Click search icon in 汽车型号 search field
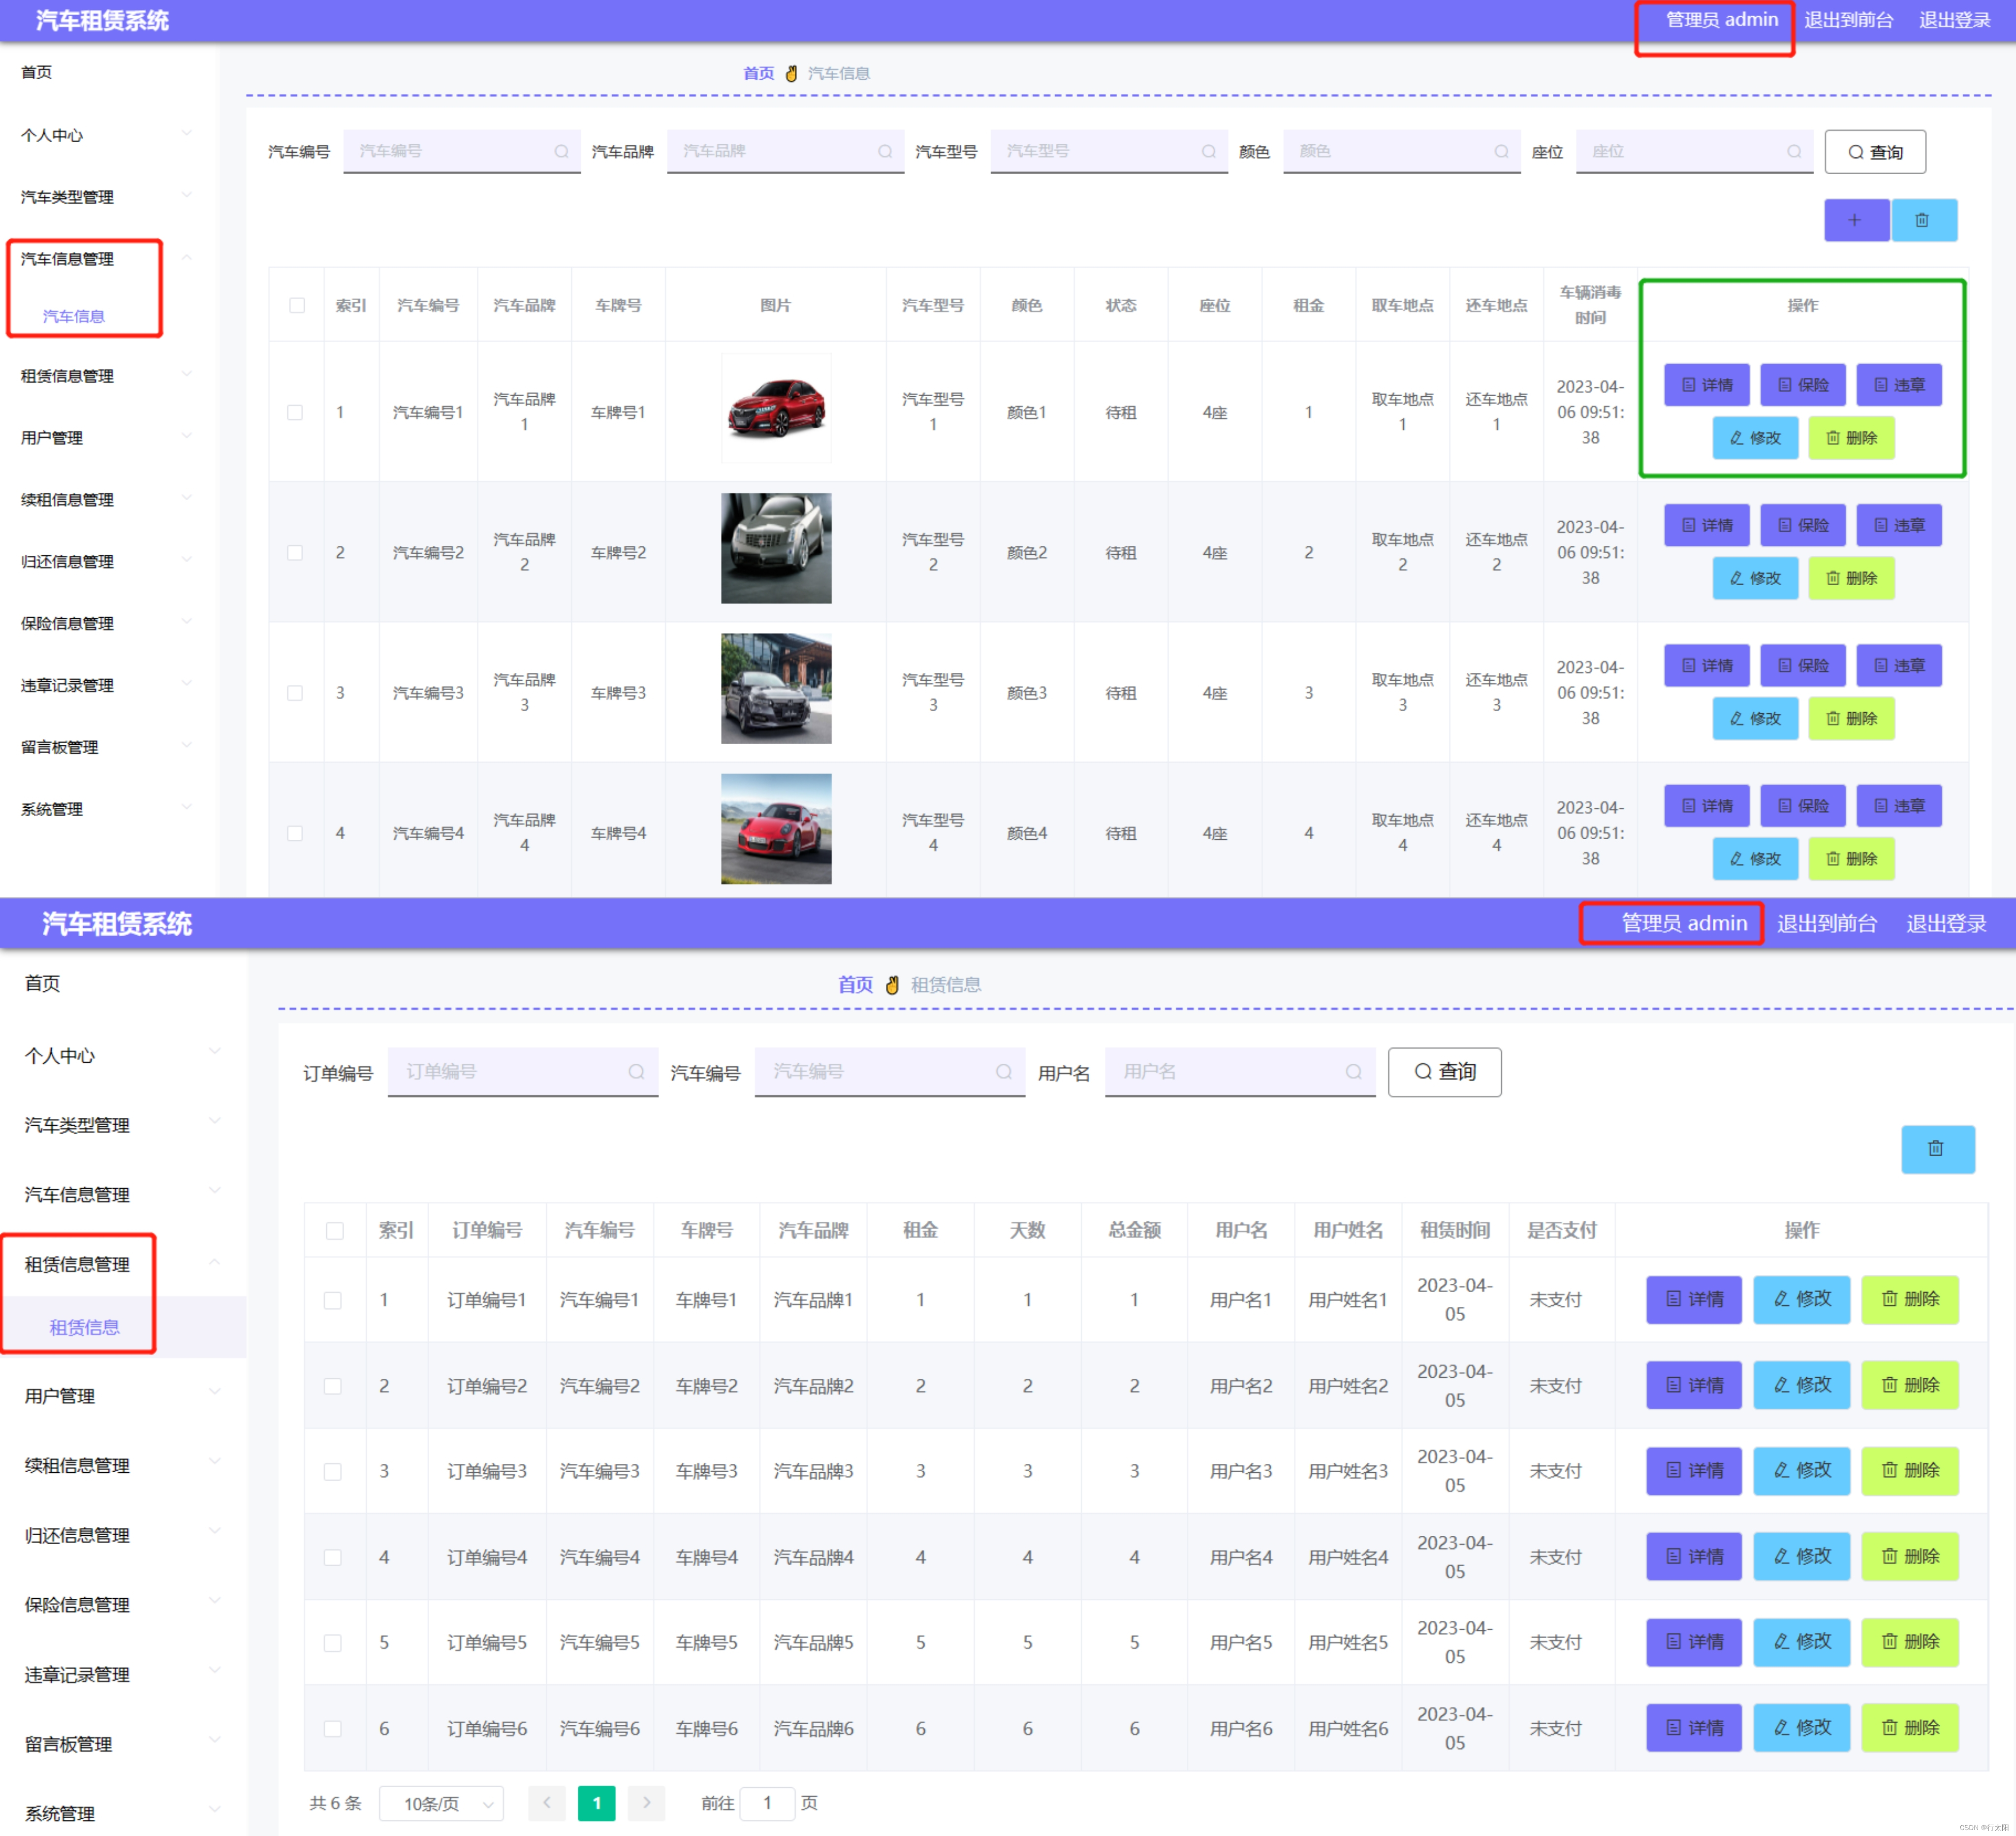Viewport: 2016px width, 1836px height. [x=1209, y=151]
